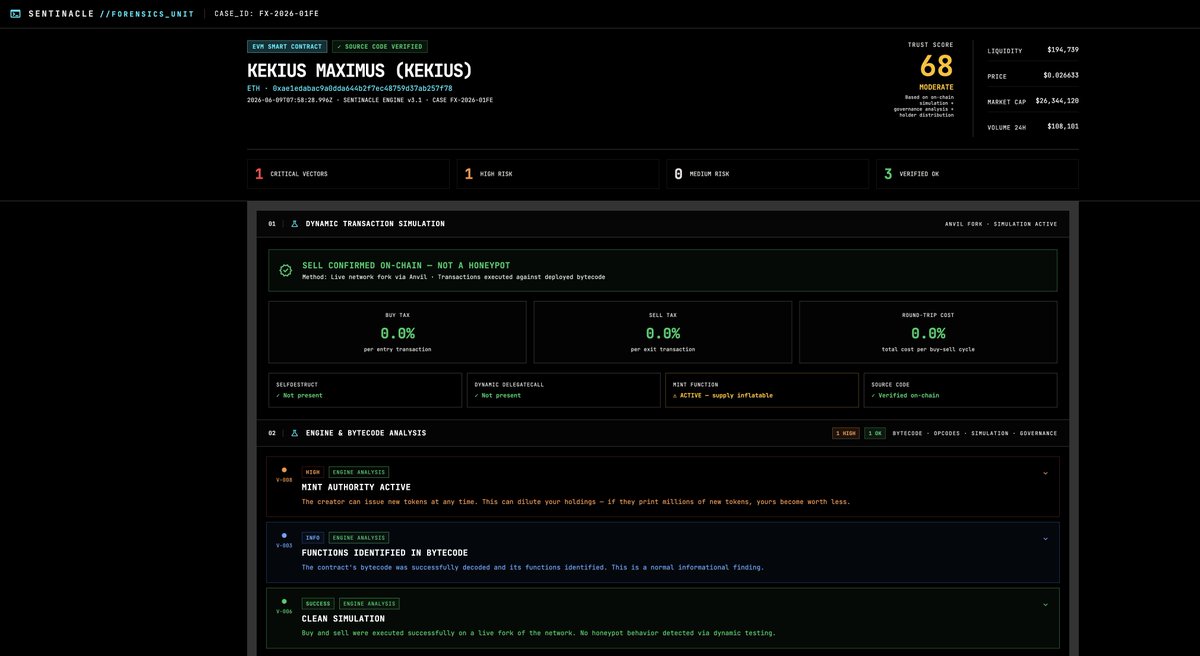
Task: Expand the Clean Simulation finding chevron
Action: pyautogui.click(x=1045, y=604)
